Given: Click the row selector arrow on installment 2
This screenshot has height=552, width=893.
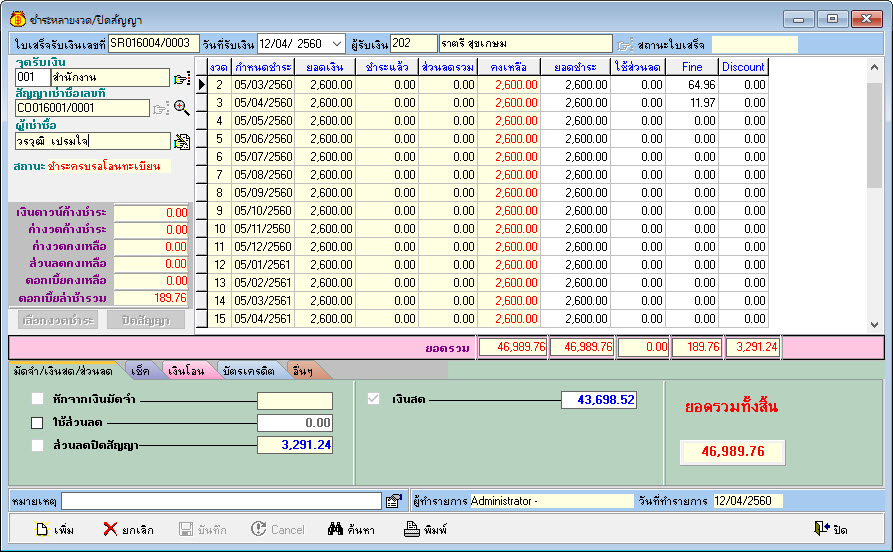Looking at the screenshot, I should [202, 85].
